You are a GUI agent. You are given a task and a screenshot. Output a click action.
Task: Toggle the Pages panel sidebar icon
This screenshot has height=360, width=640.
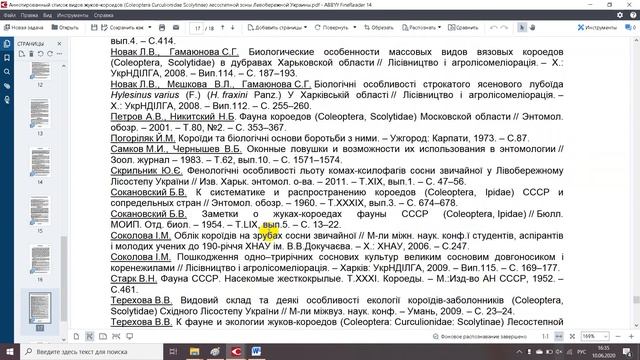(x=7, y=44)
